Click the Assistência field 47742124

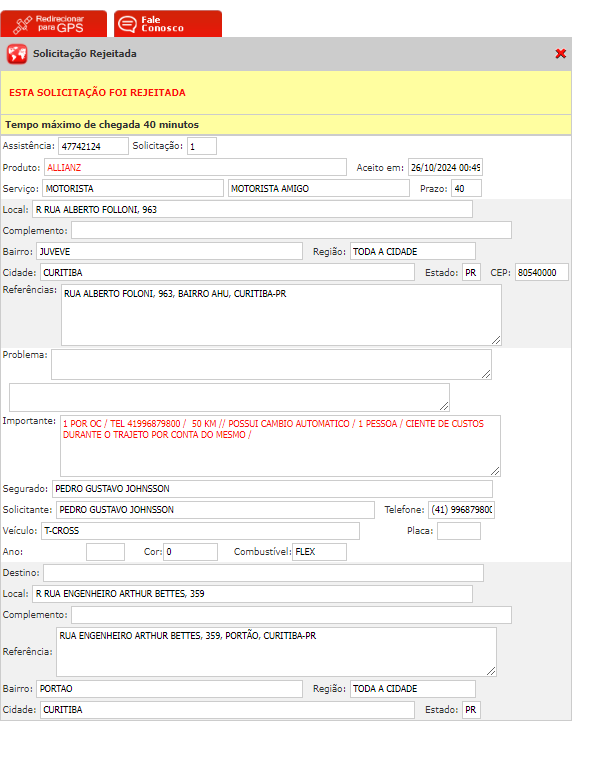(93, 146)
